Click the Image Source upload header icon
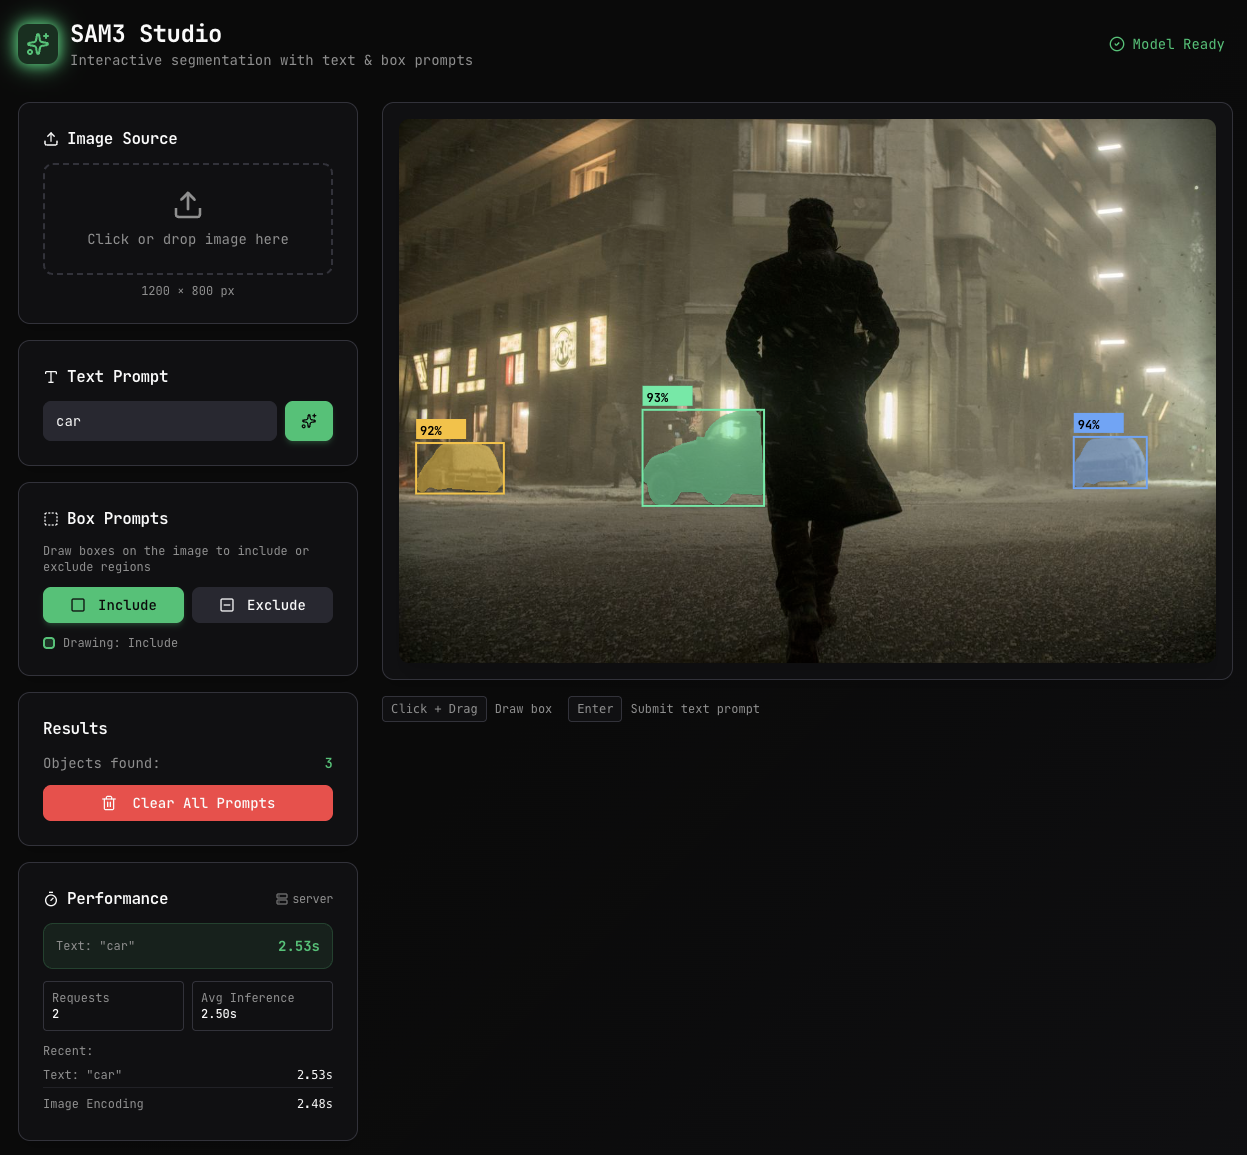 pyautogui.click(x=51, y=139)
